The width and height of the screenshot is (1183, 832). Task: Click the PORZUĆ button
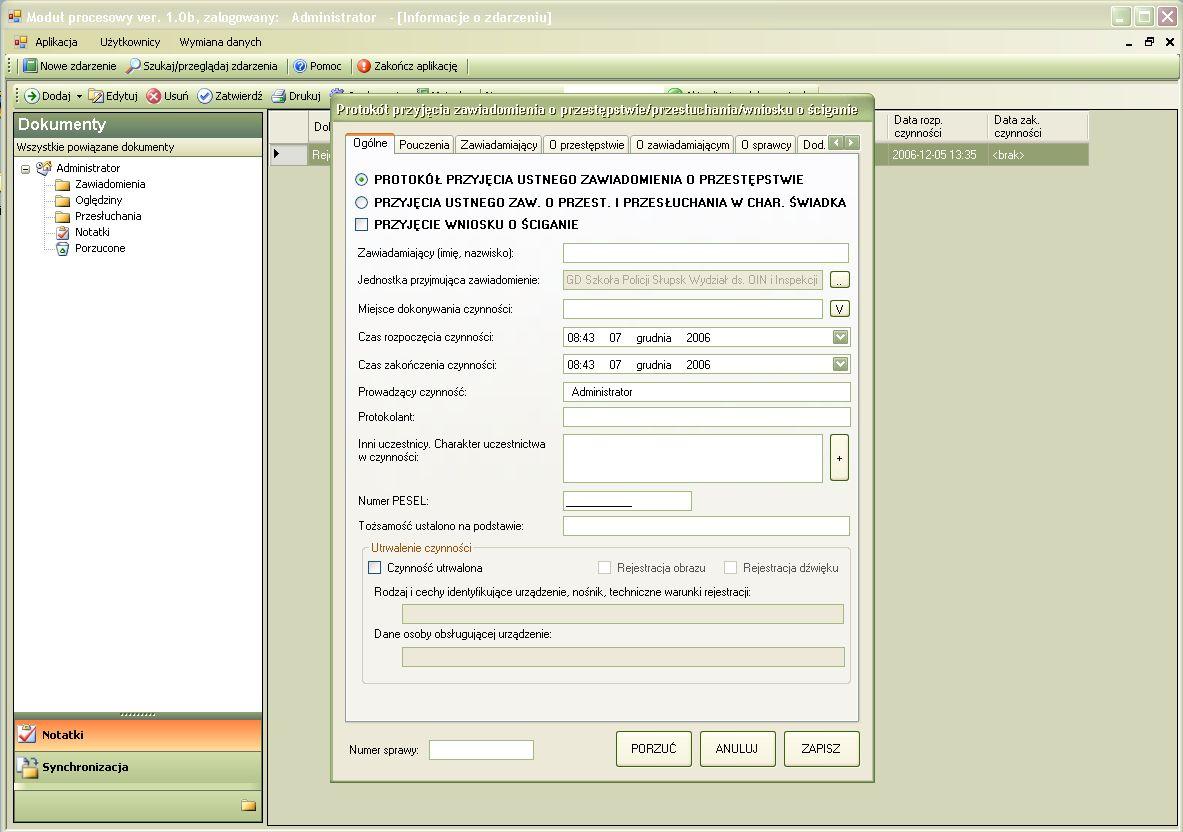[653, 748]
